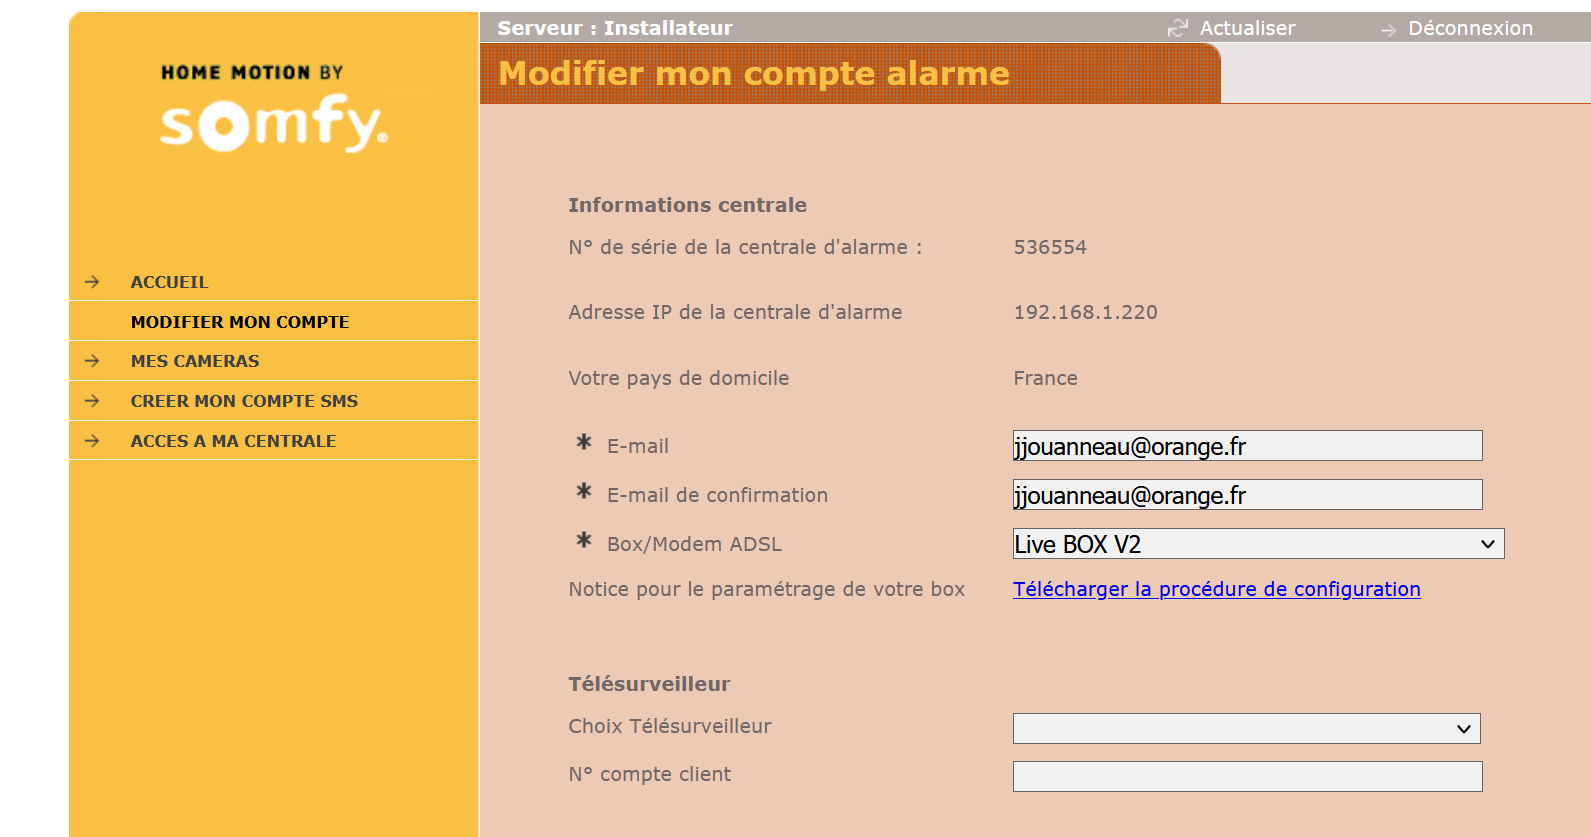This screenshot has height=837, width=1591.
Task: Focus the E-mail input field
Action: tap(1246, 446)
